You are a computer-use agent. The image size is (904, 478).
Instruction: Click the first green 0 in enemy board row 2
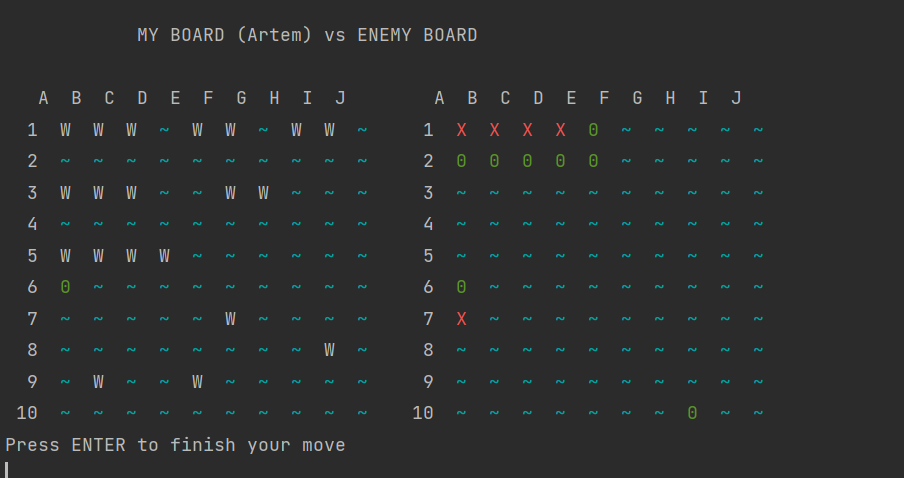point(461,161)
